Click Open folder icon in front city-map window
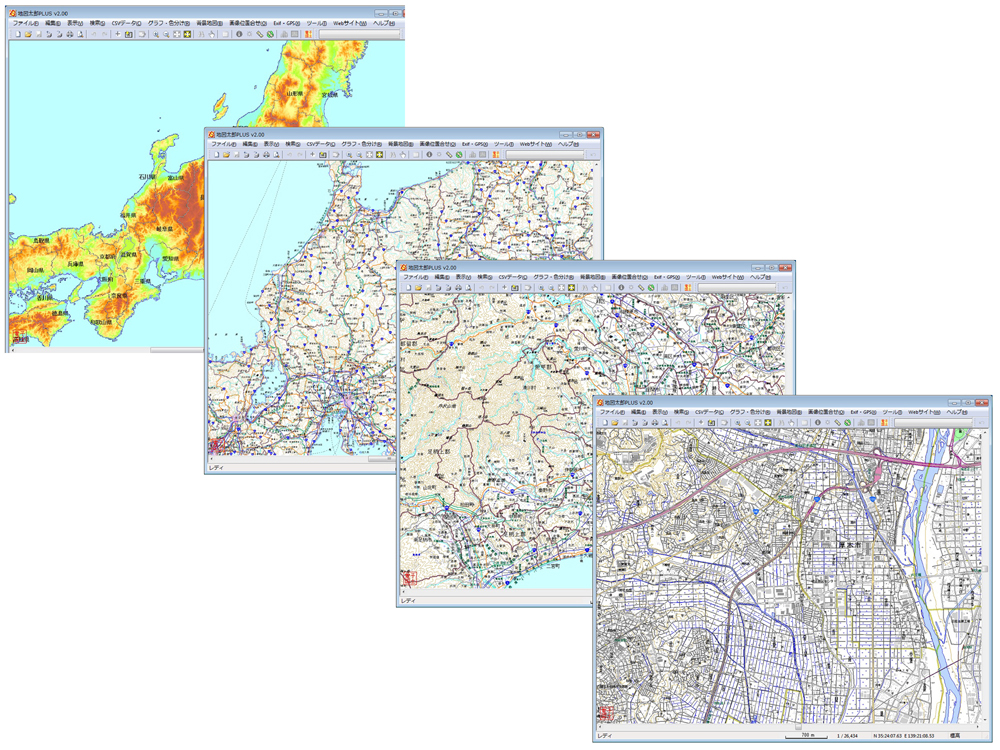Screen dimensions: 1000x750 pyautogui.click(x=615, y=422)
